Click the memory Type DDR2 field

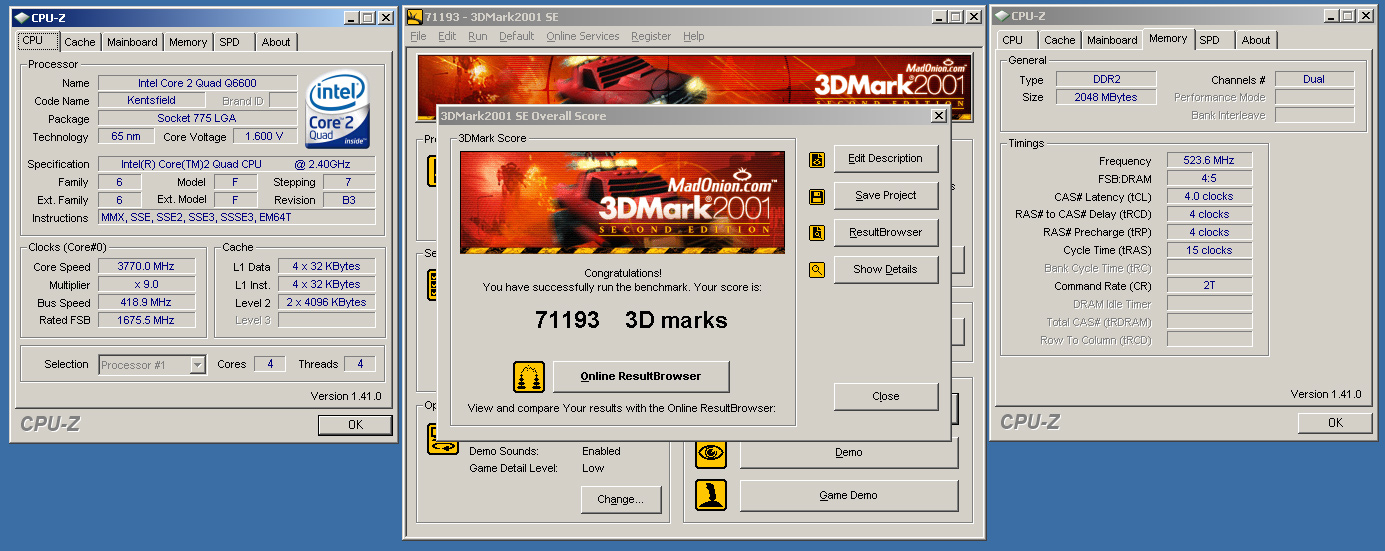(x=1105, y=79)
